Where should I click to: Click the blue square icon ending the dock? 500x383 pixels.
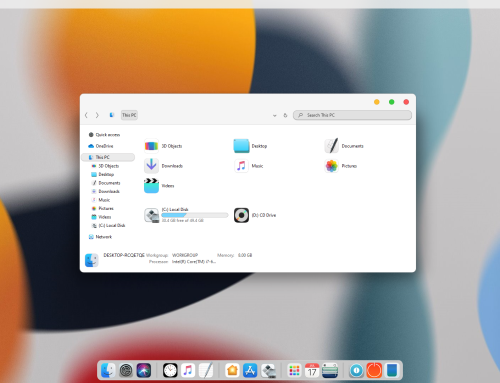click(x=392, y=370)
